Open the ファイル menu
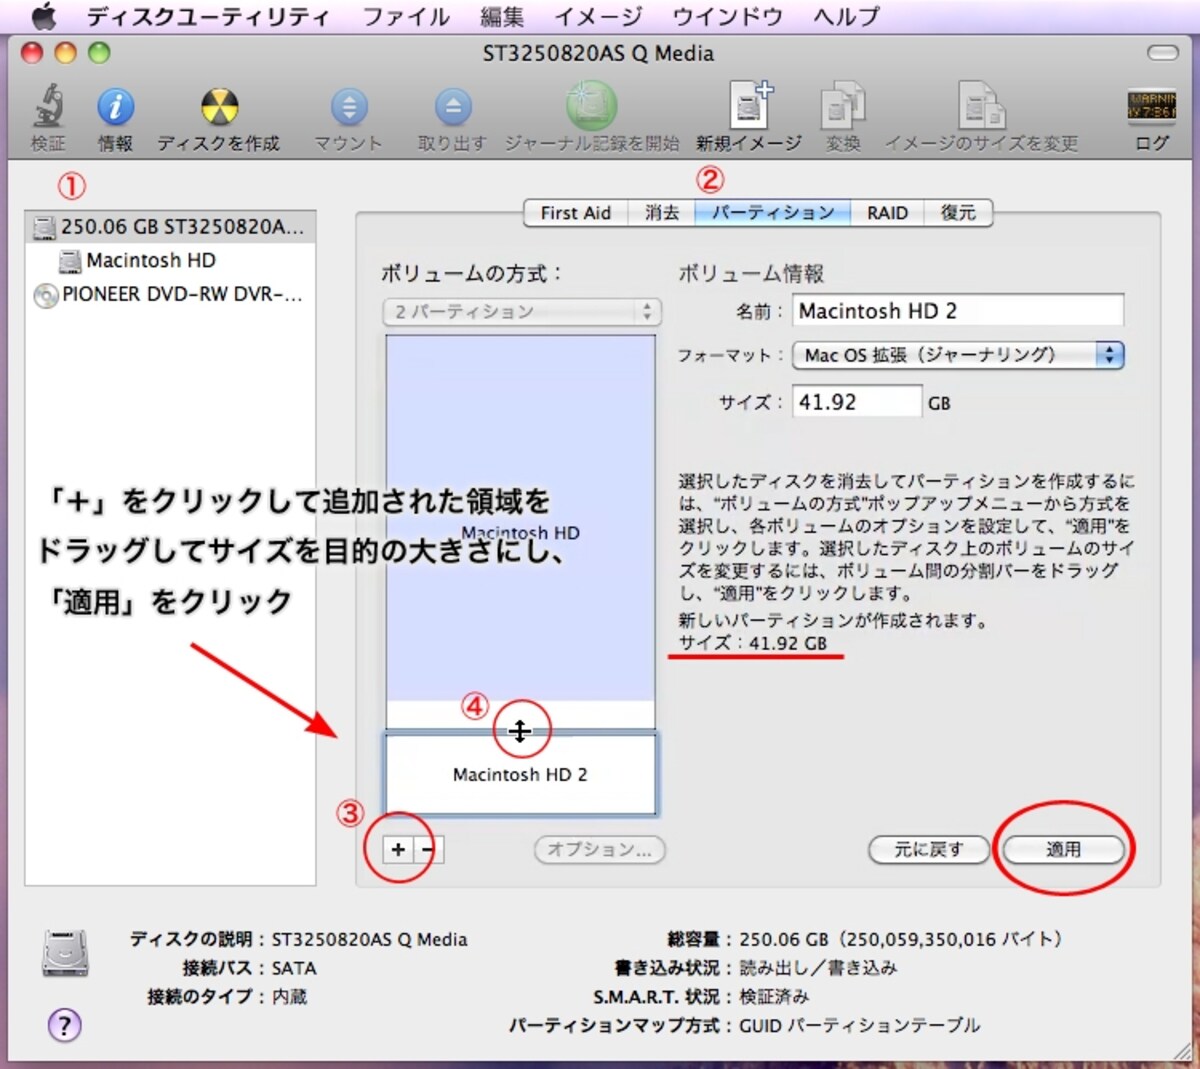The height and width of the screenshot is (1069, 1200). pyautogui.click(x=406, y=16)
